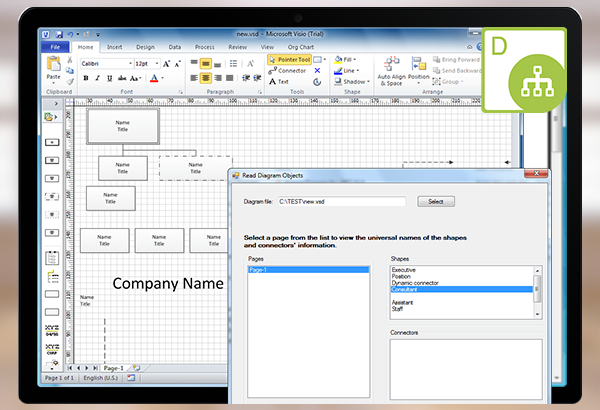Switch to the Process ribbon tab

[x=205, y=47]
